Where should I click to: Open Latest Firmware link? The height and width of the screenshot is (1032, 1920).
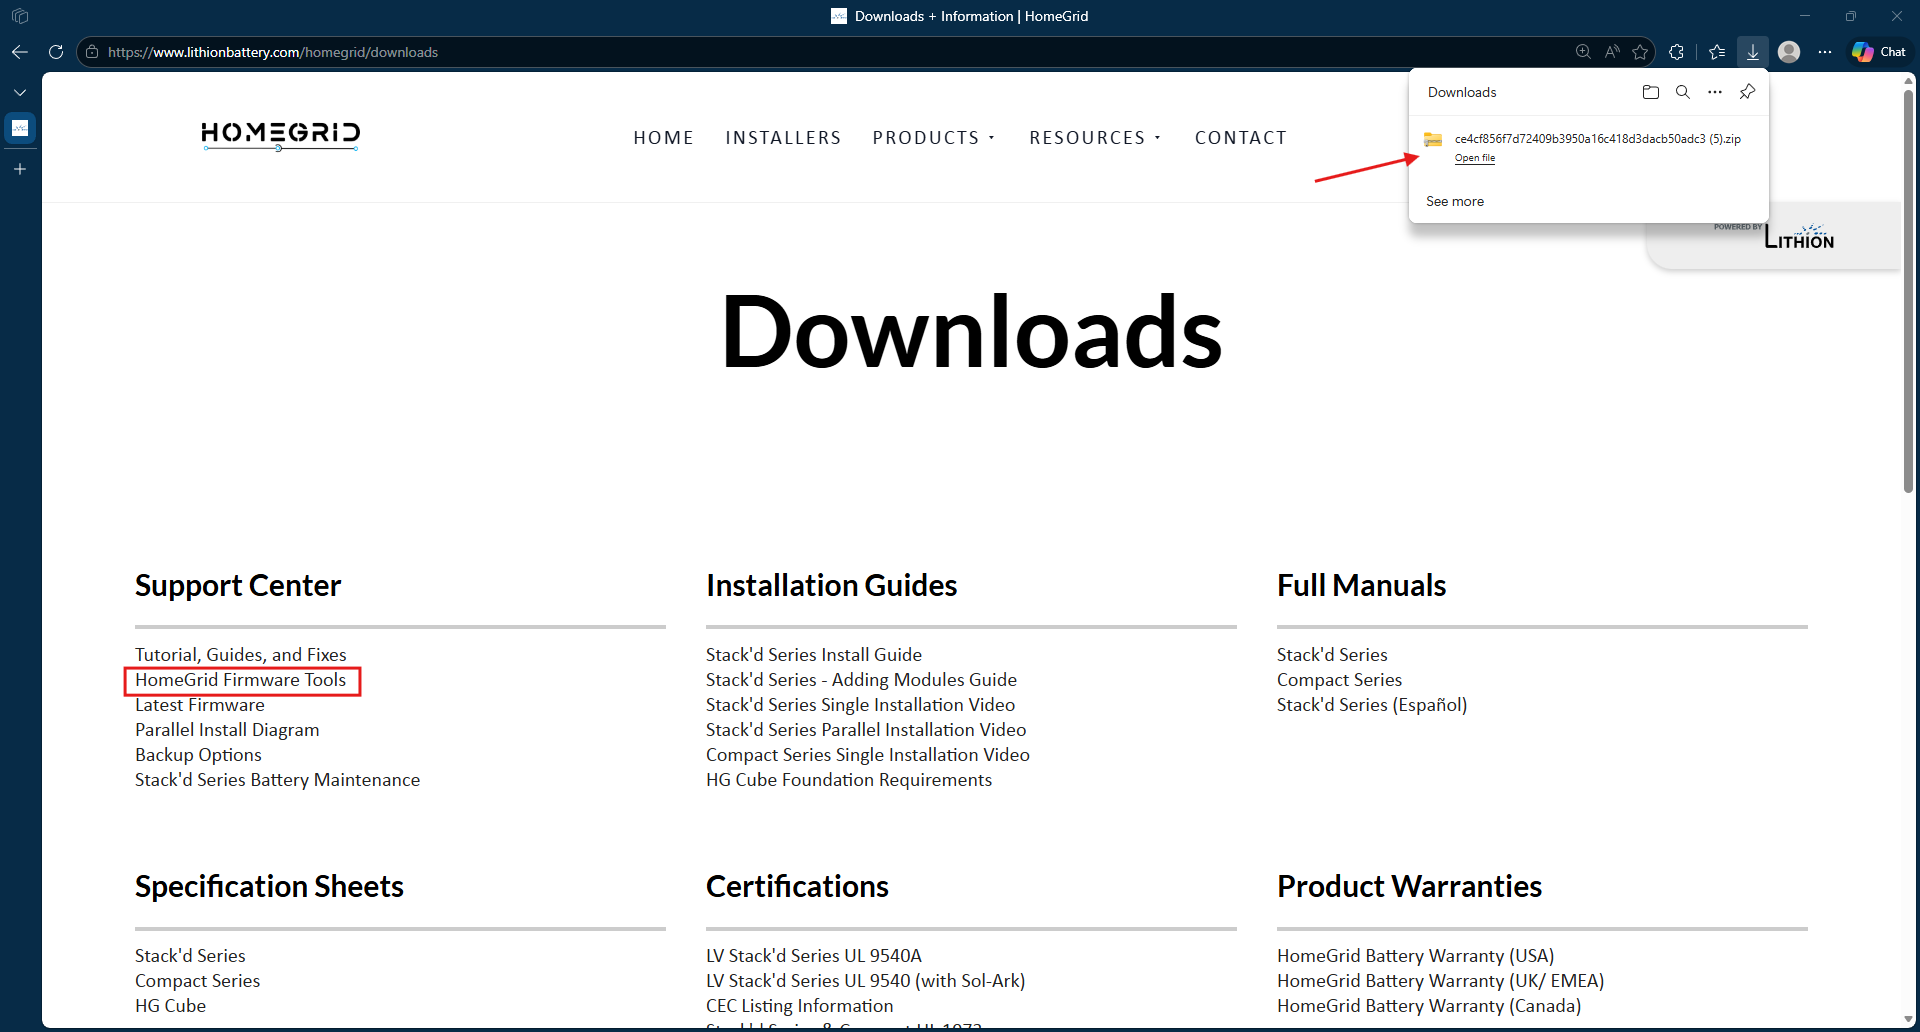(200, 705)
